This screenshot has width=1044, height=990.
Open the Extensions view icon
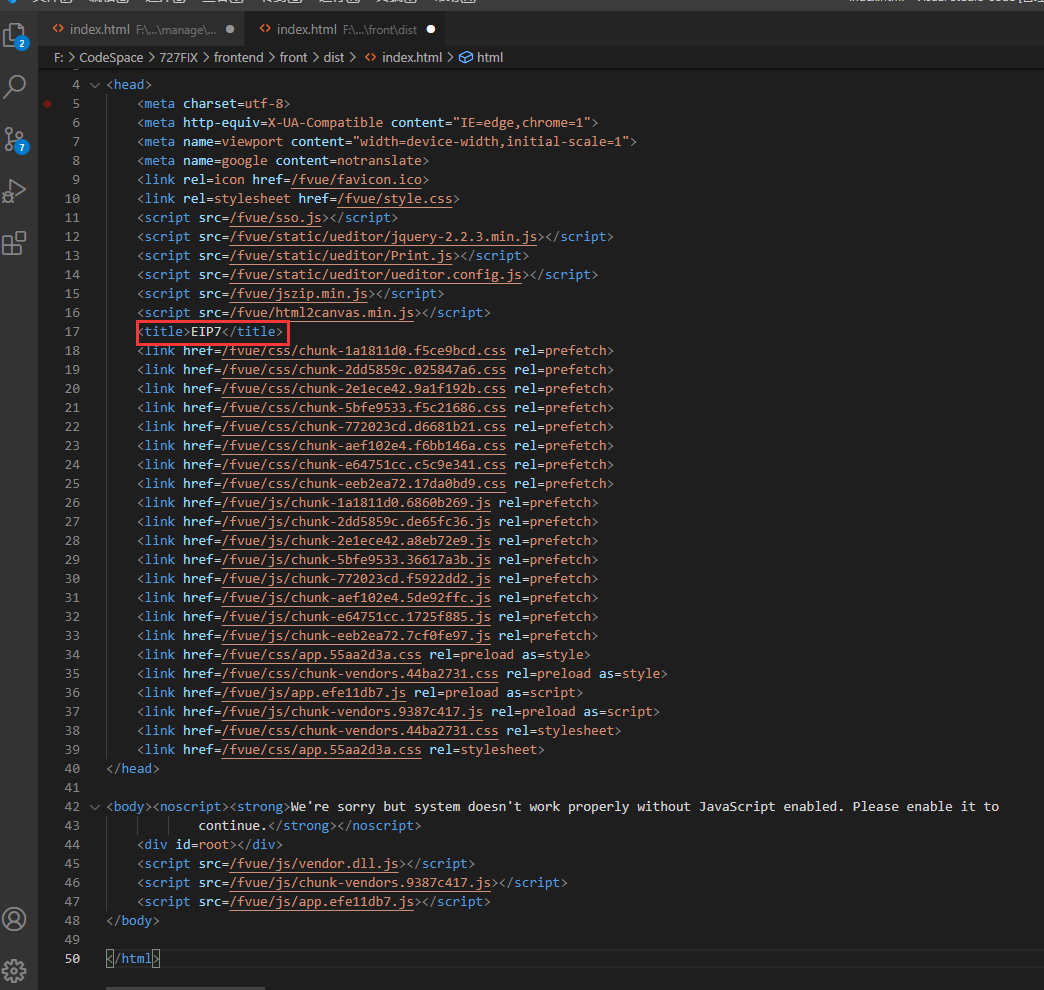(x=16, y=243)
